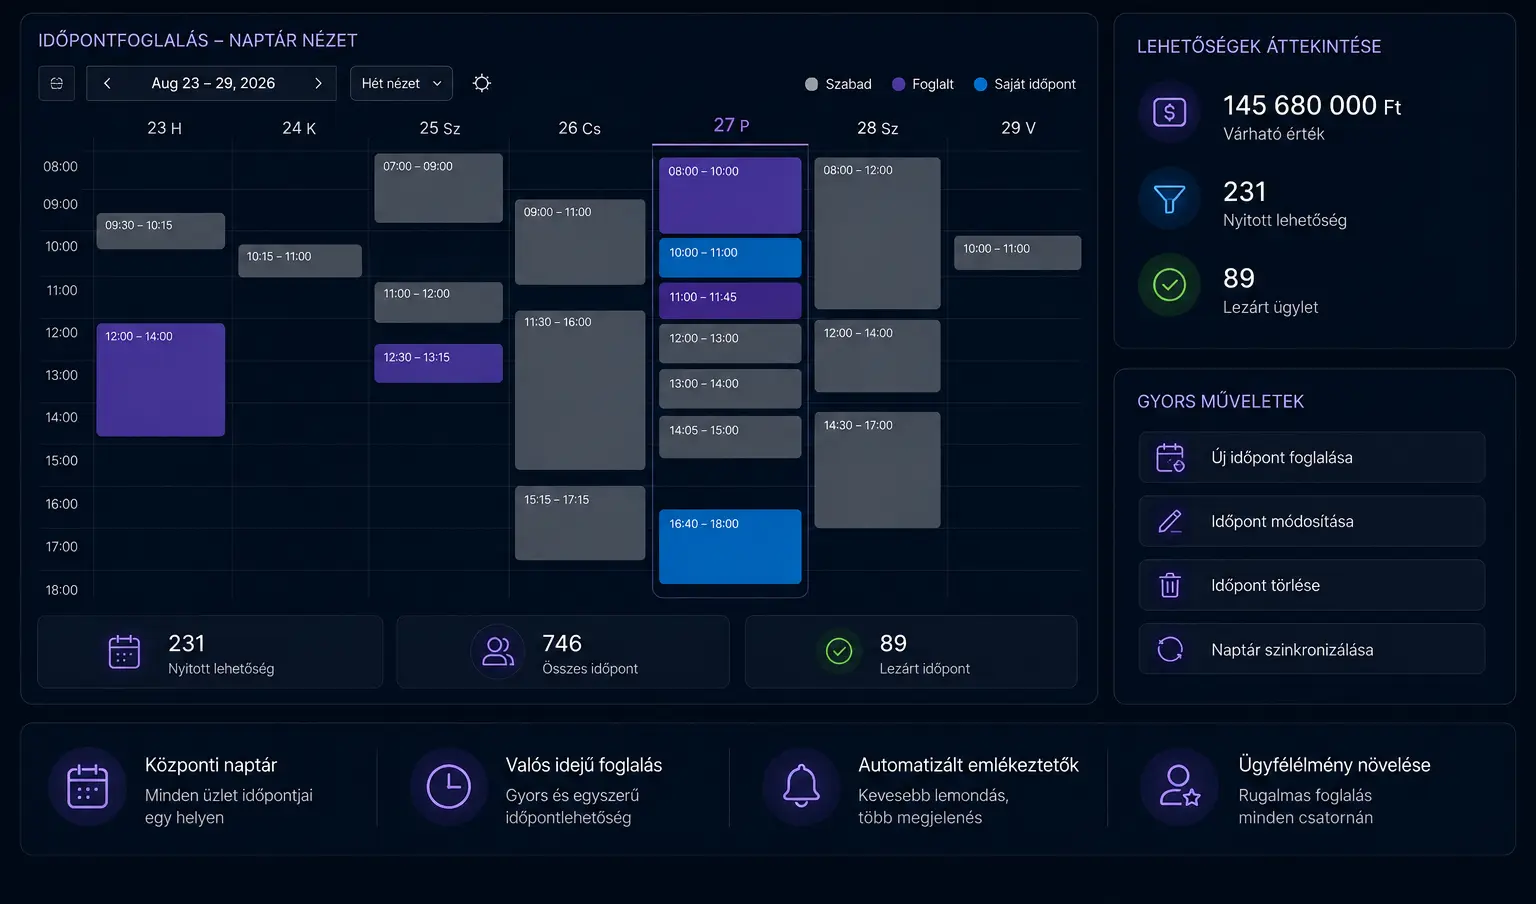Screen dimensions: 1536x904
Task: Click the Időpont törlése button
Action: click(1312, 585)
